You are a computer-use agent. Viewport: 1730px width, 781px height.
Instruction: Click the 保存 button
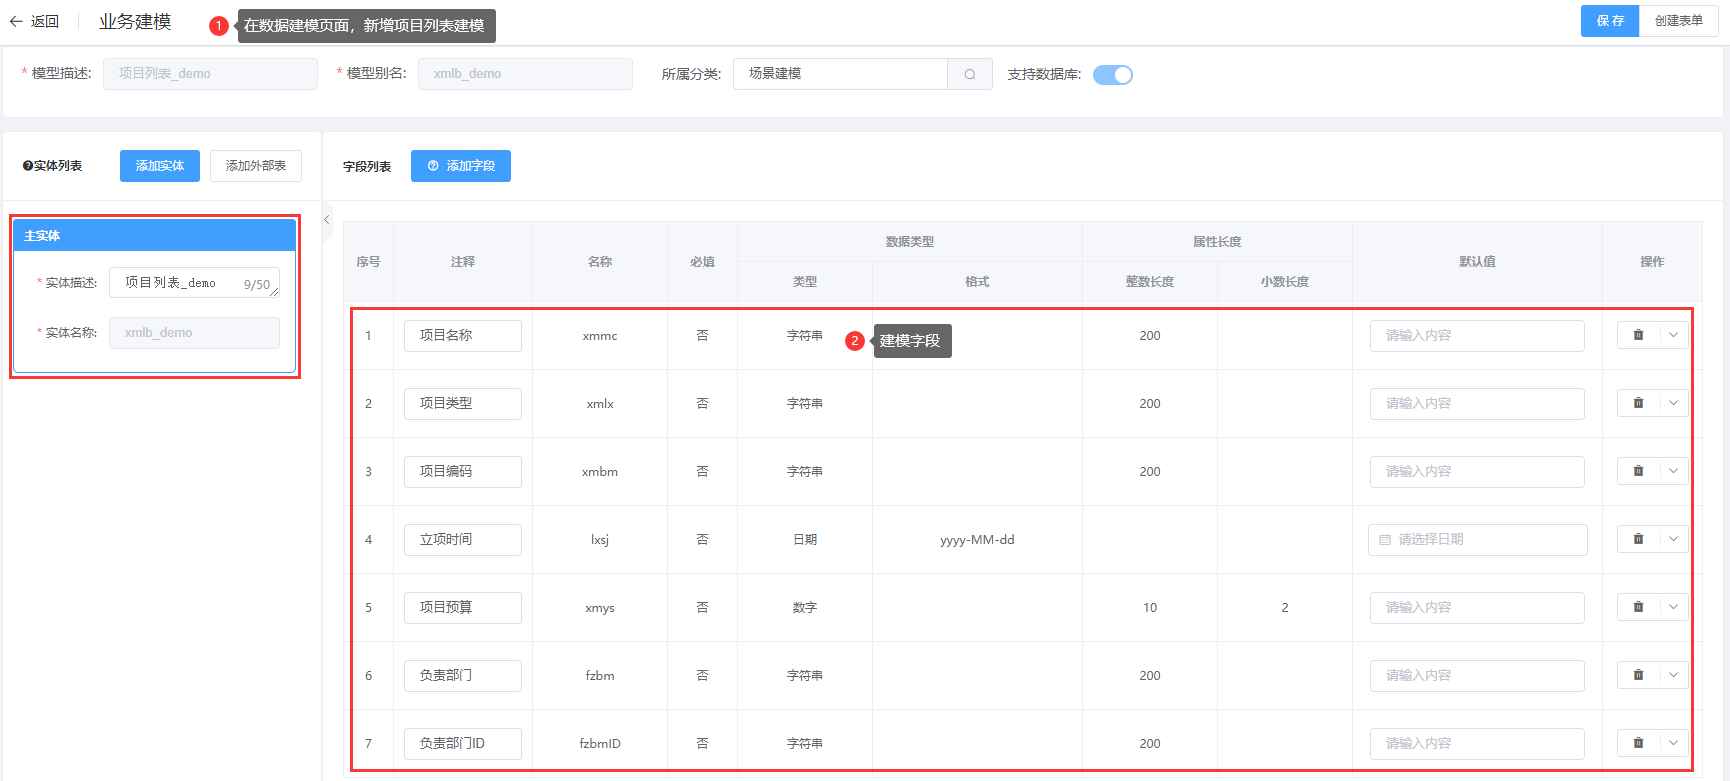pyautogui.click(x=1609, y=21)
